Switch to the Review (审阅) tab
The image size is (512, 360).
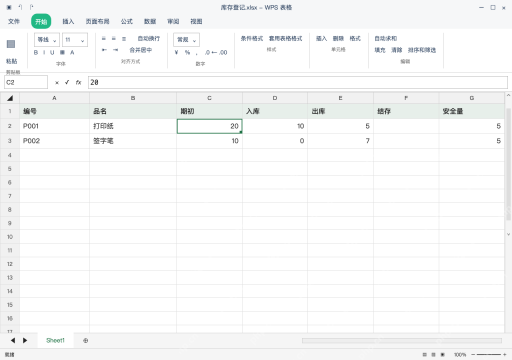click(x=173, y=21)
